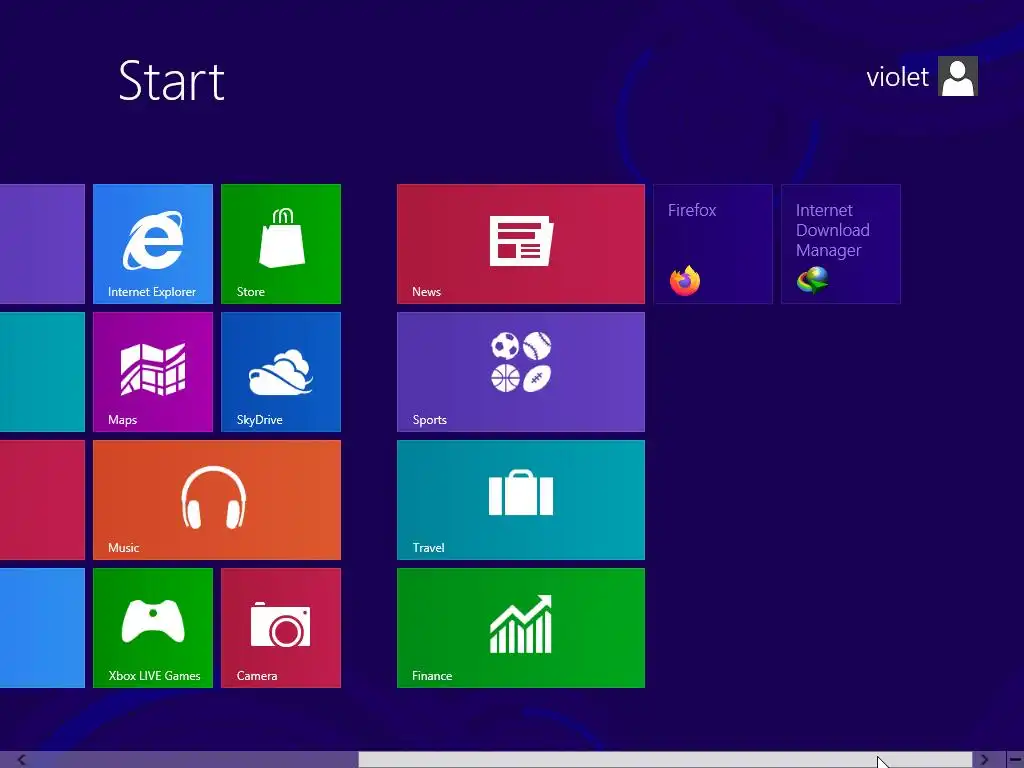The image size is (1024, 768).
Task: Open the Internet Explorer tile
Action: [x=153, y=244]
